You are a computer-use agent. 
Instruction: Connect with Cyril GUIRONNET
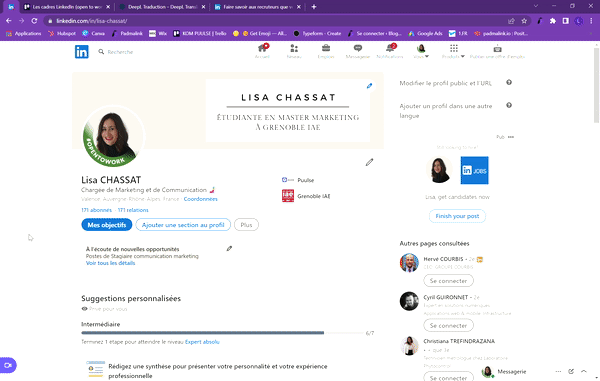(x=448, y=326)
